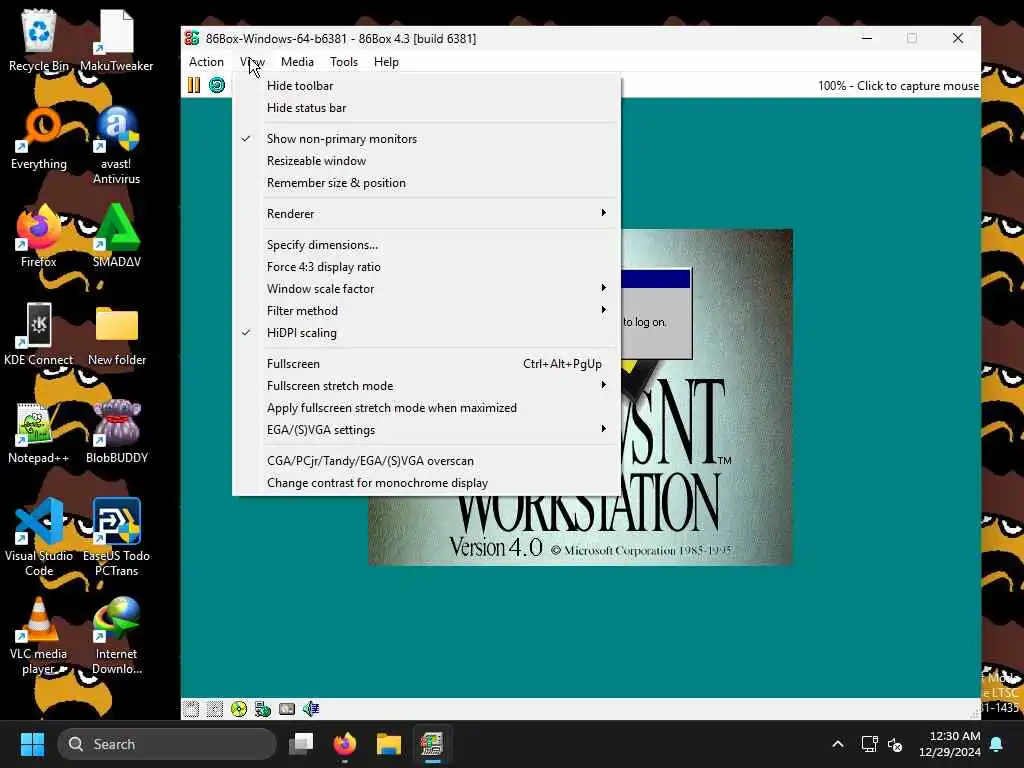Select the Firefox desktop shortcut
The image size is (1024, 768).
pyautogui.click(x=39, y=236)
